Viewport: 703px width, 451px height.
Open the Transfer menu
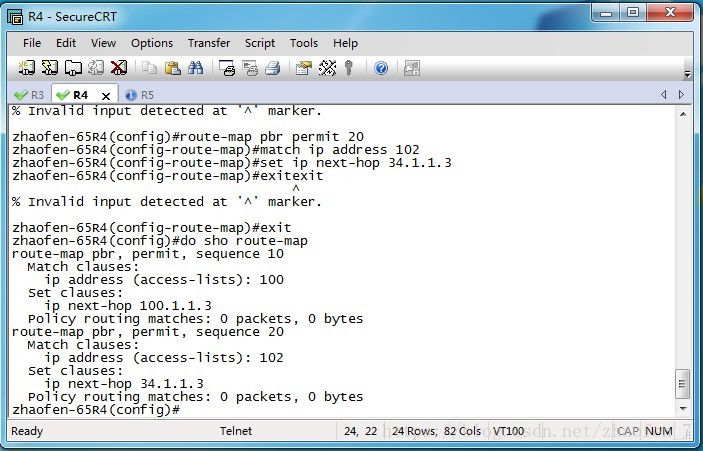(x=209, y=43)
